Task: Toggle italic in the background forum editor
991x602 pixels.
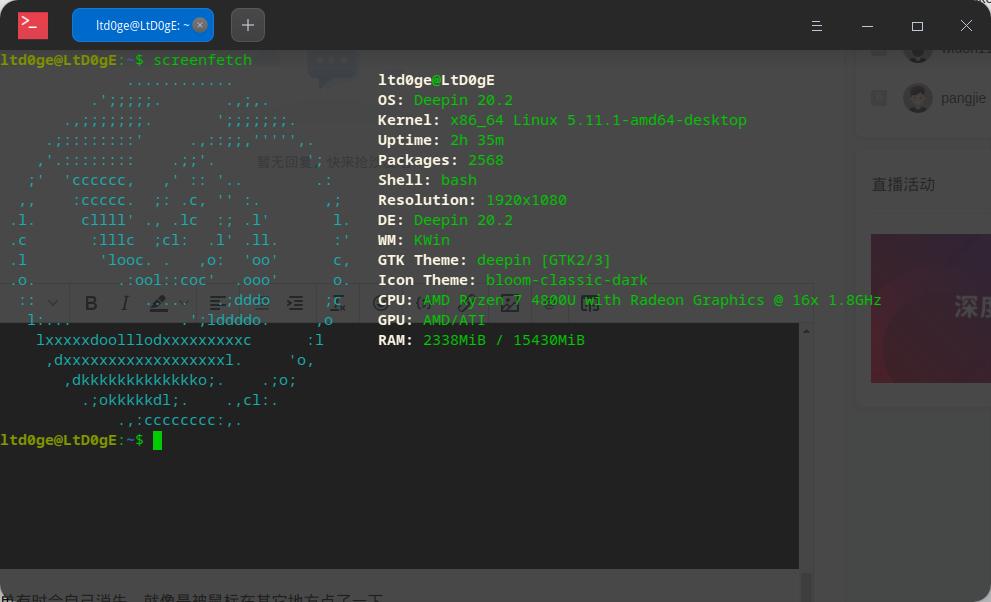Action: 125,303
